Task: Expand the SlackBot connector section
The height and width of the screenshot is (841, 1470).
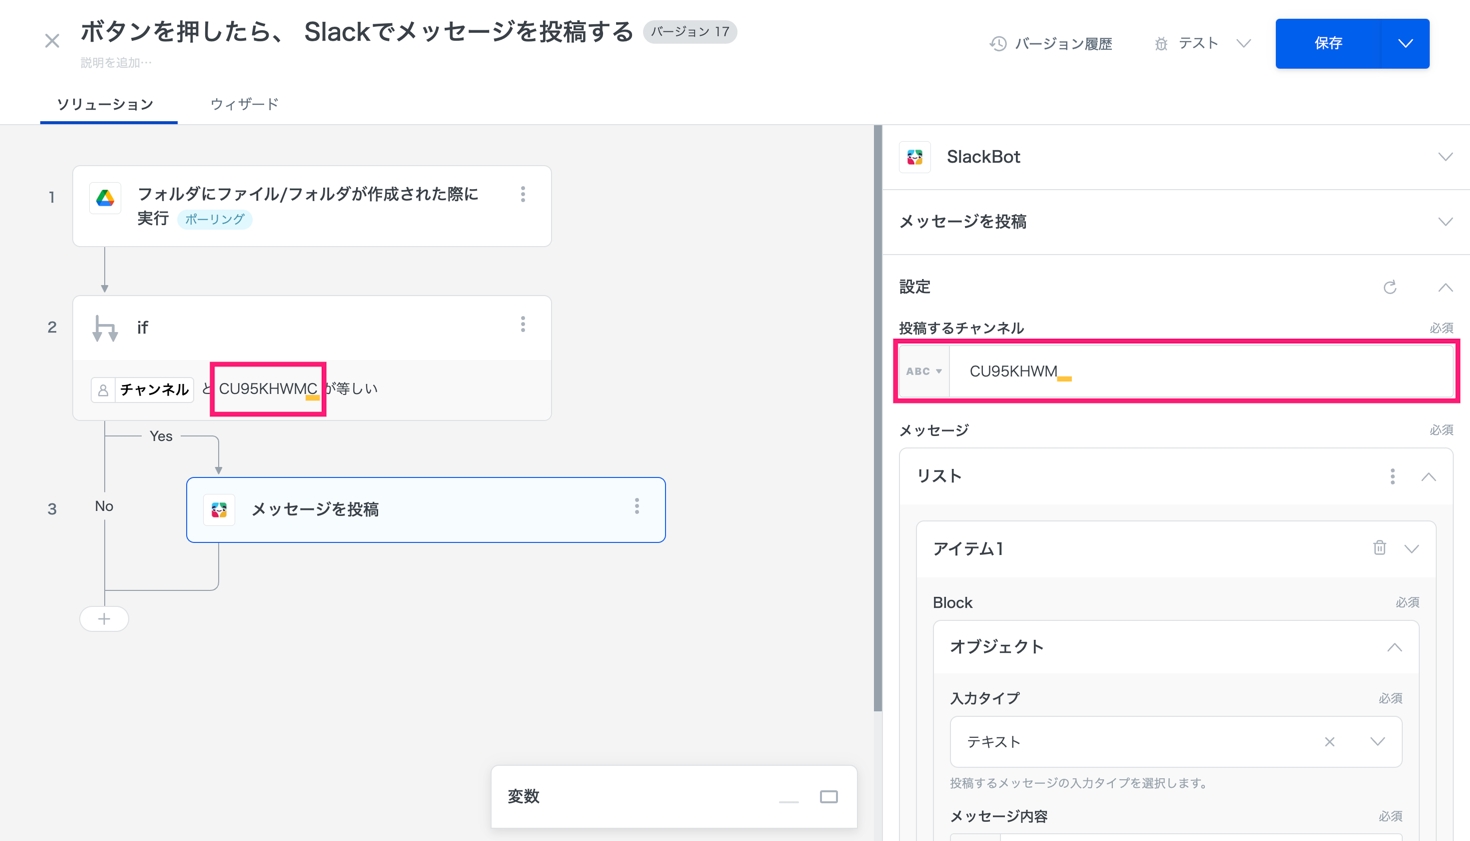Action: [x=1444, y=157]
